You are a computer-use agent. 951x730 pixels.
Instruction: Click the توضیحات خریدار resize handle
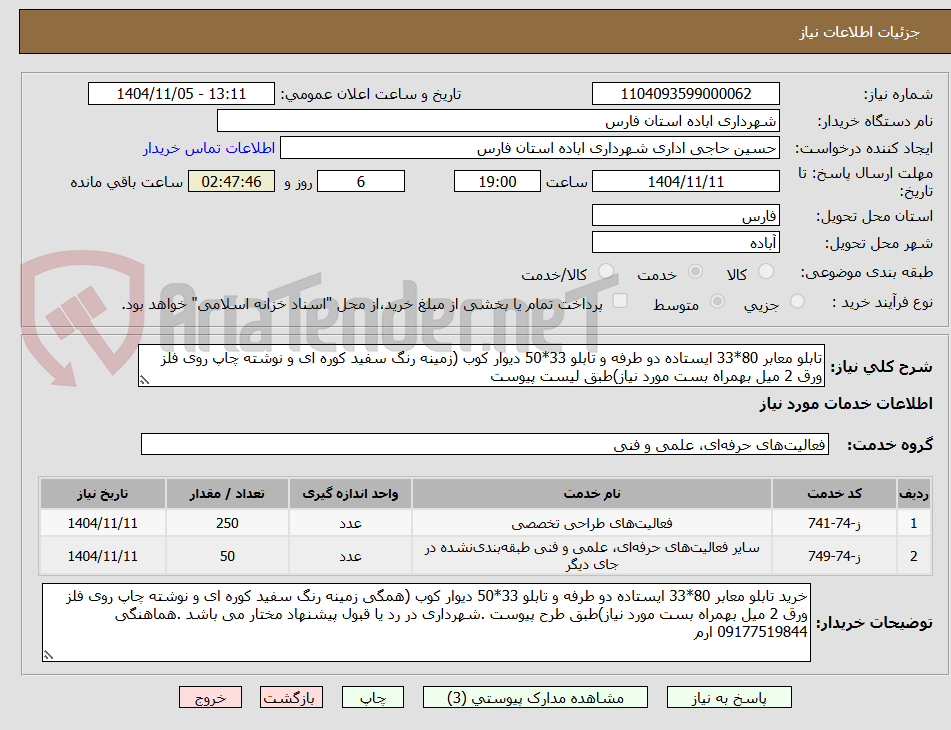[49, 655]
